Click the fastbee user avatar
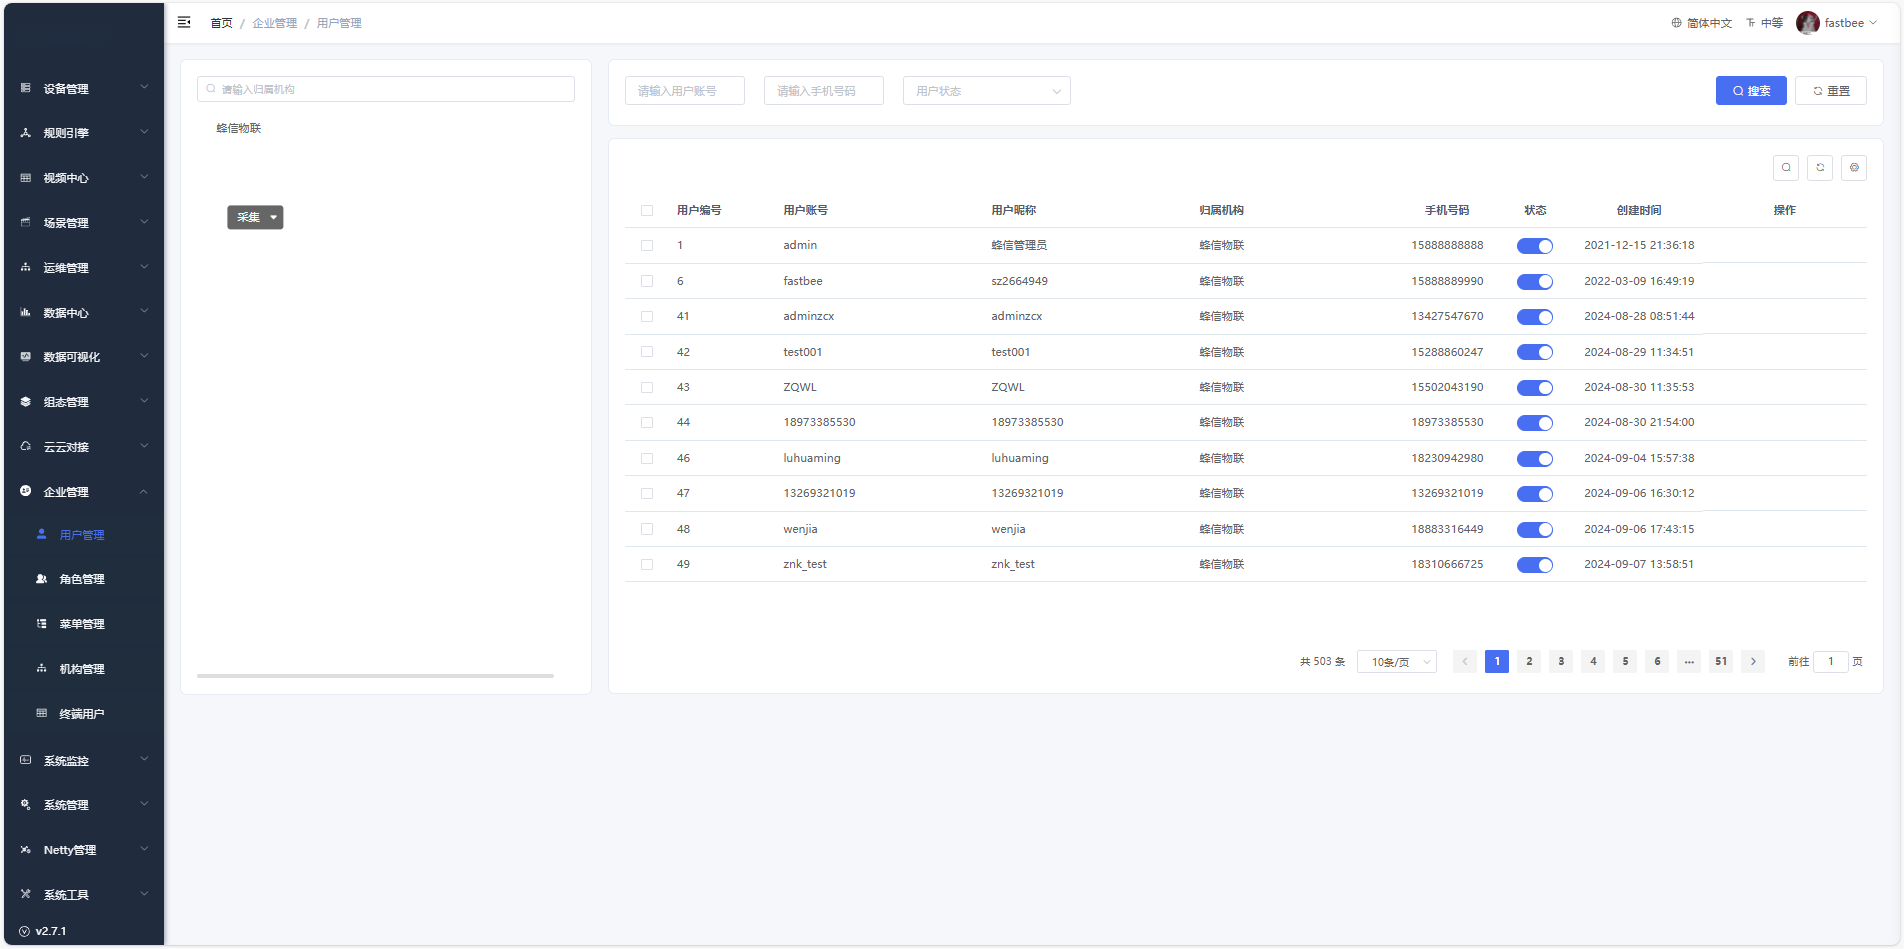The width and height of the screenshot is (1904, 949). [1807, 23]
